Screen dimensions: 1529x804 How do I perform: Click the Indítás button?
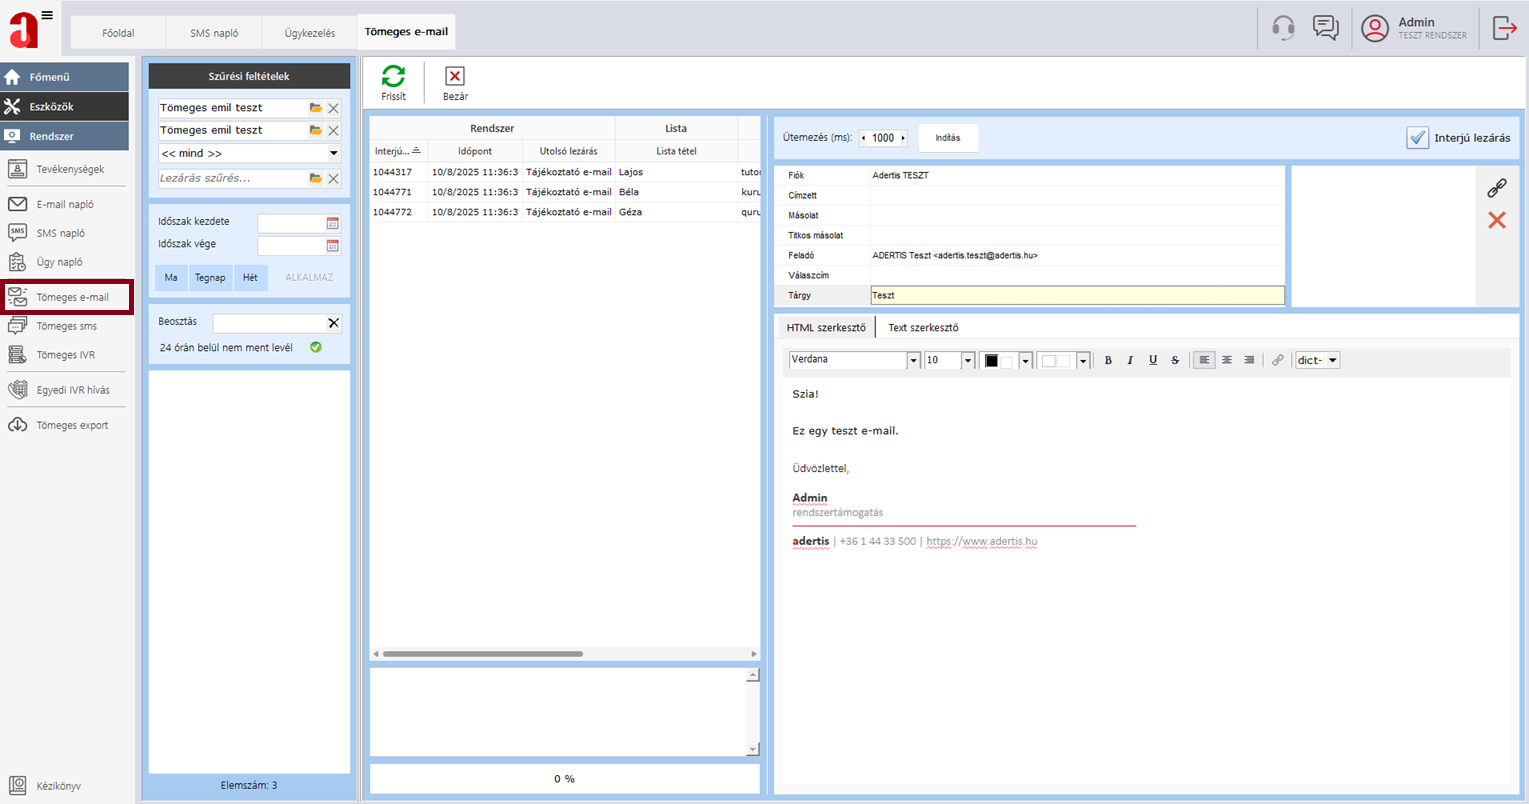(947, 138)
